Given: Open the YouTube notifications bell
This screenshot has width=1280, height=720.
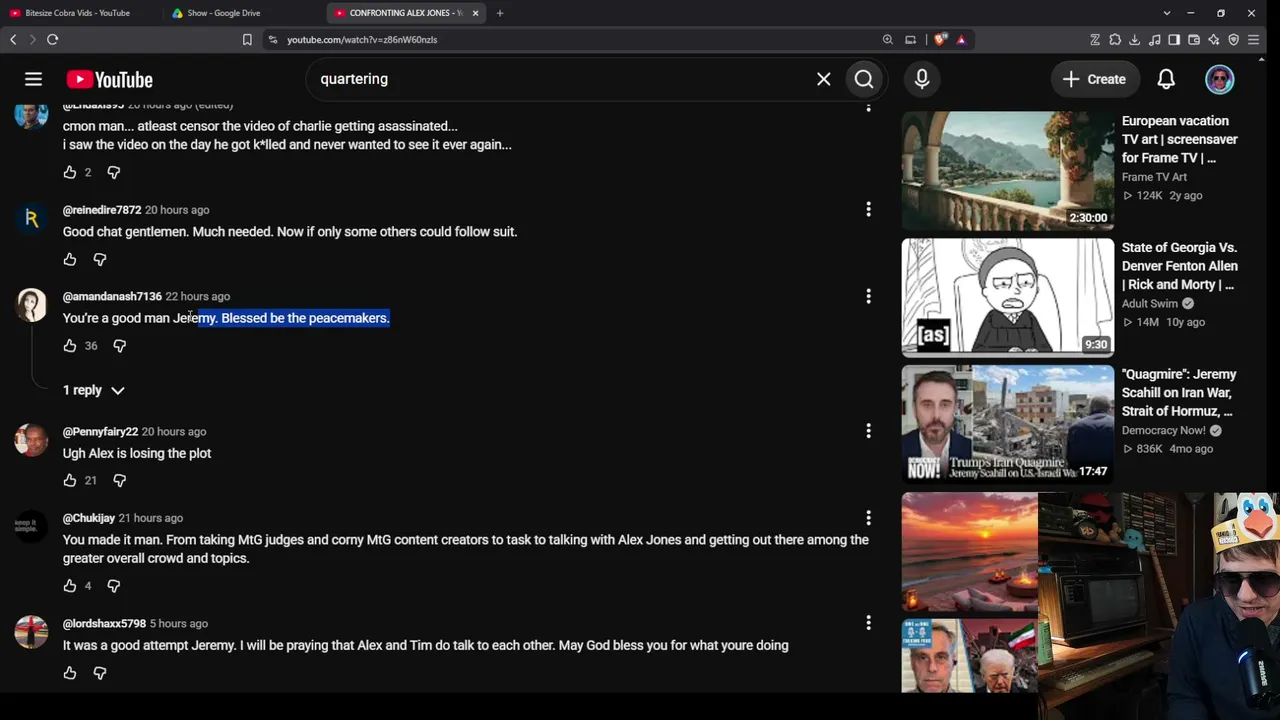Looking at the screenshot, I should (1166, 79).
